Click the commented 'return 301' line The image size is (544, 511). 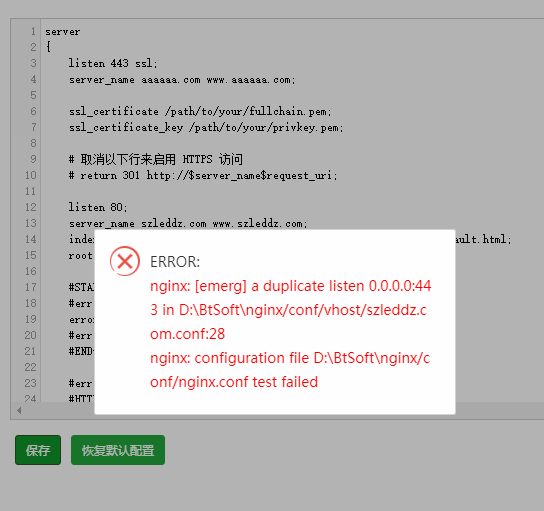coord(203,175)
